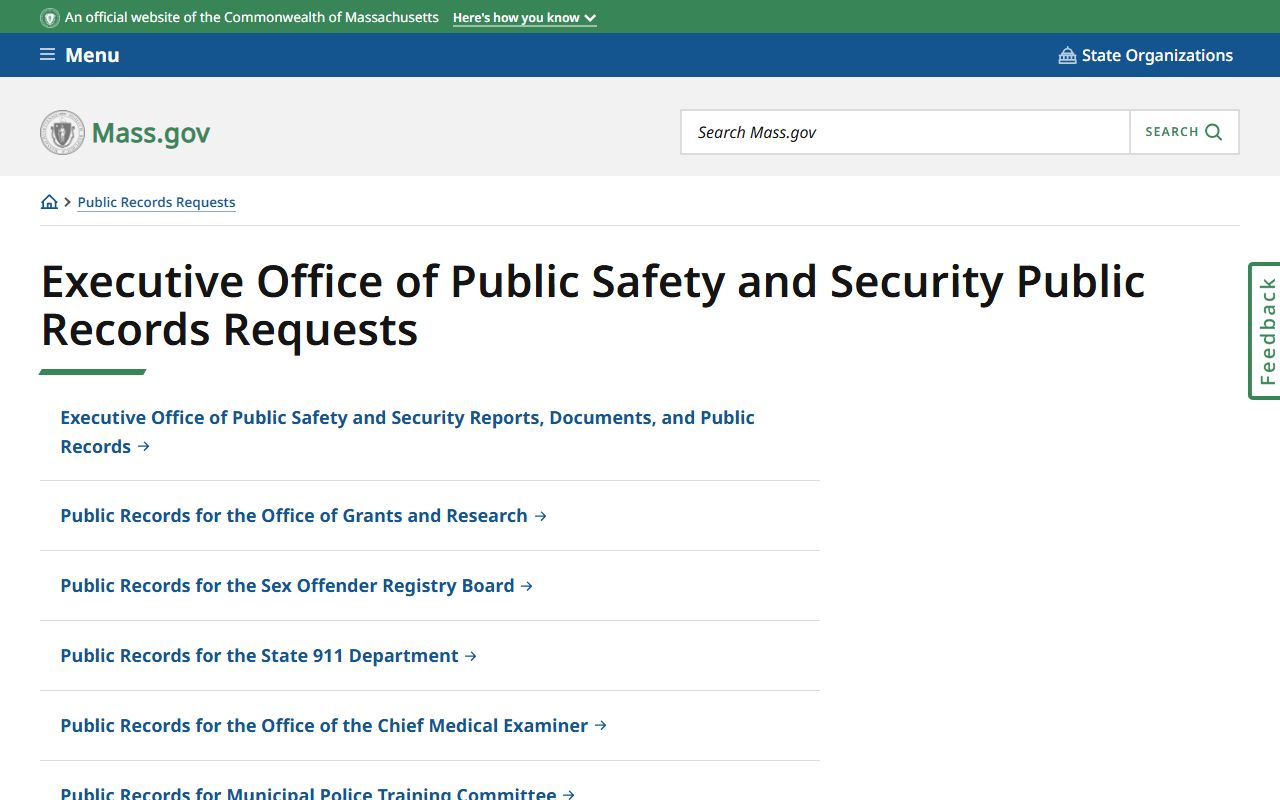The width and height of the screenshot is (1280, 800).
Task: Click the Mass.gov wordmark text
Action: point(151,133)
